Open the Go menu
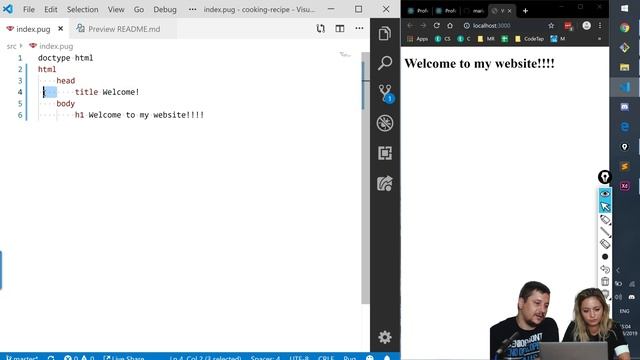The height and width of the screenshot is (360, 640). [x=139, y=9]
